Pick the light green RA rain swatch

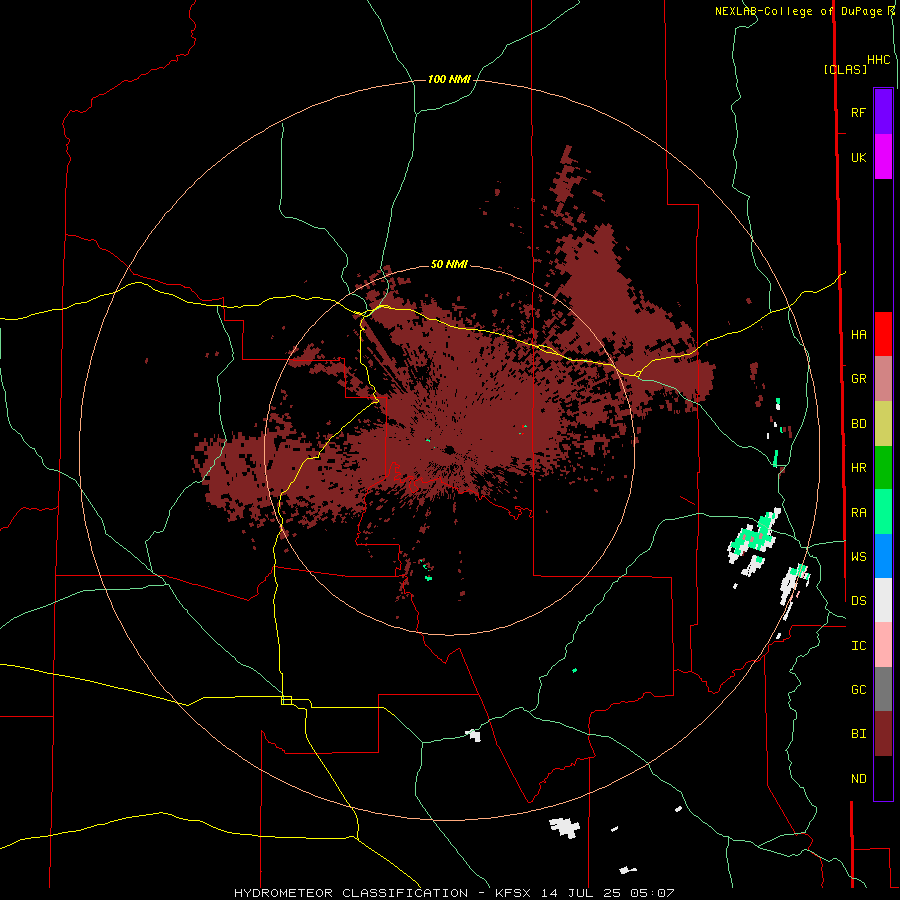tap(883, 512)
